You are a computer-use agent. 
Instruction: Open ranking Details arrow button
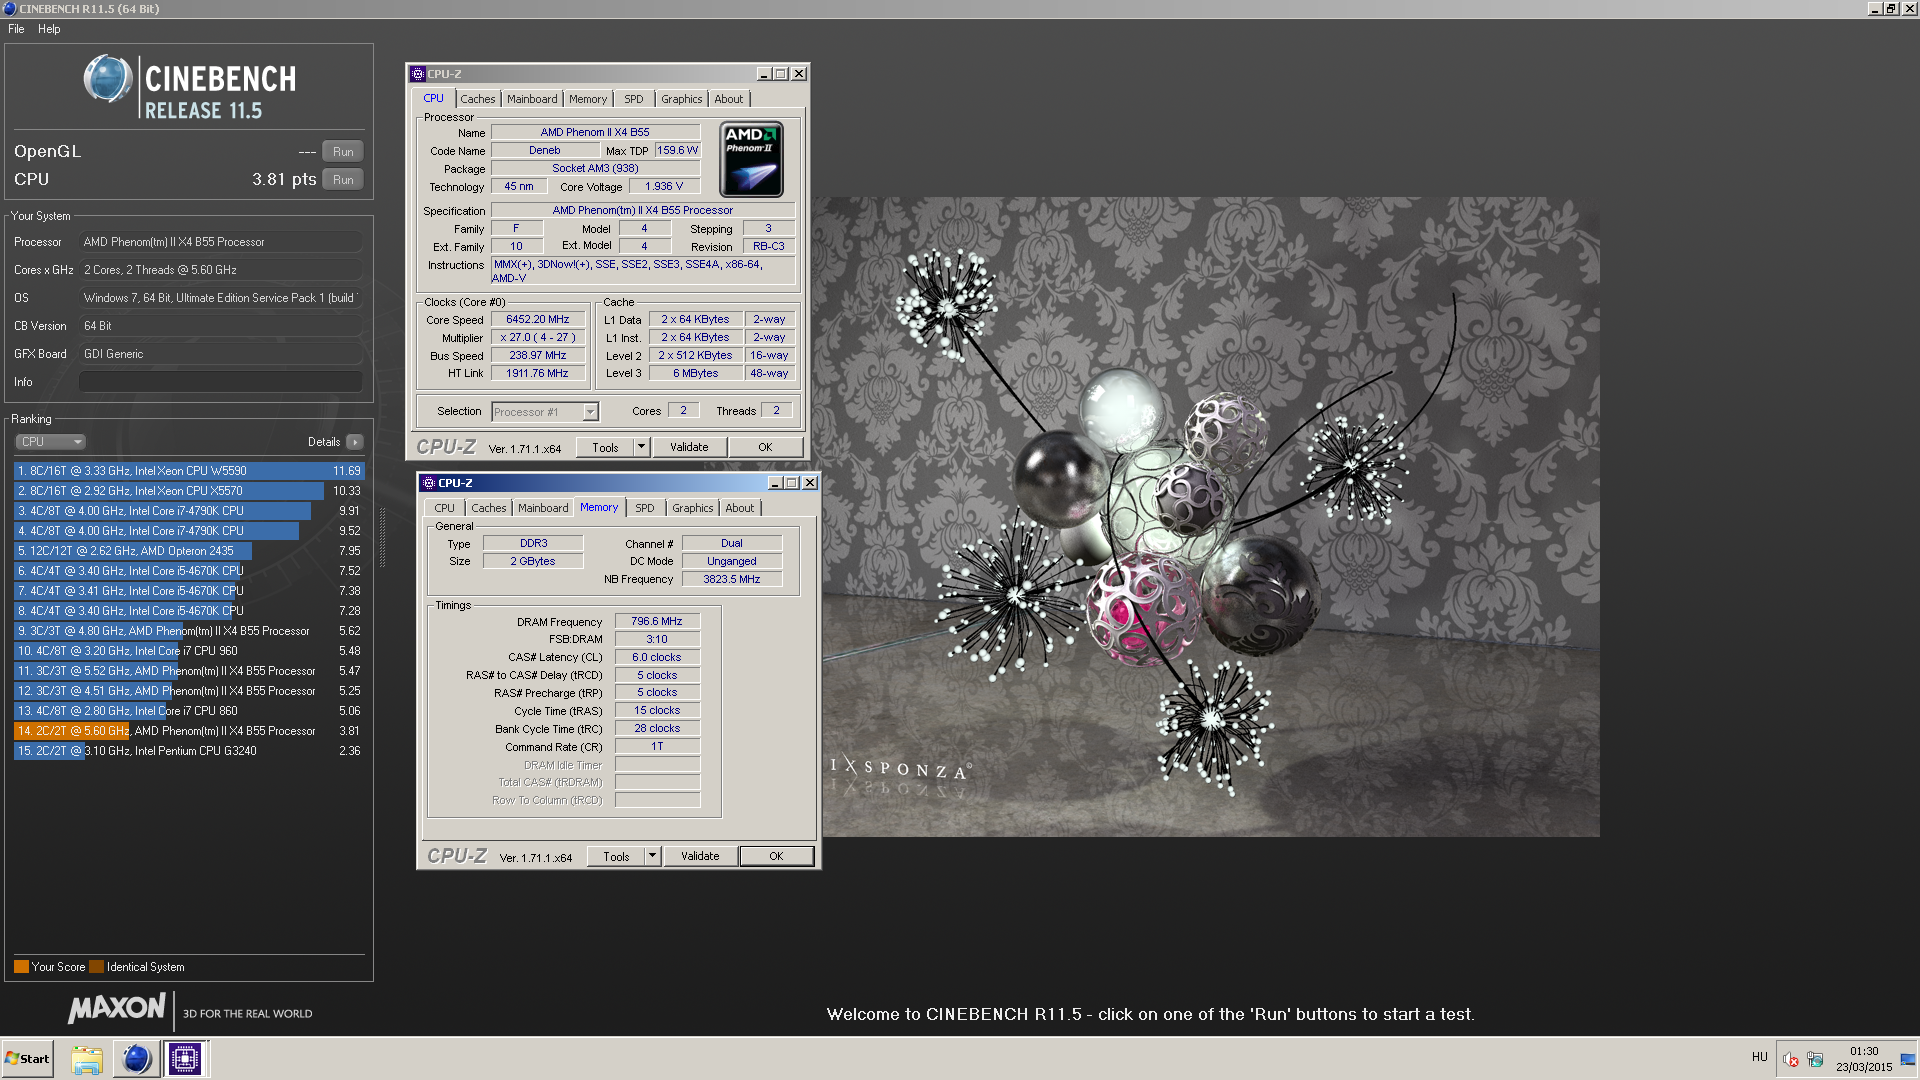coord(355,442)
